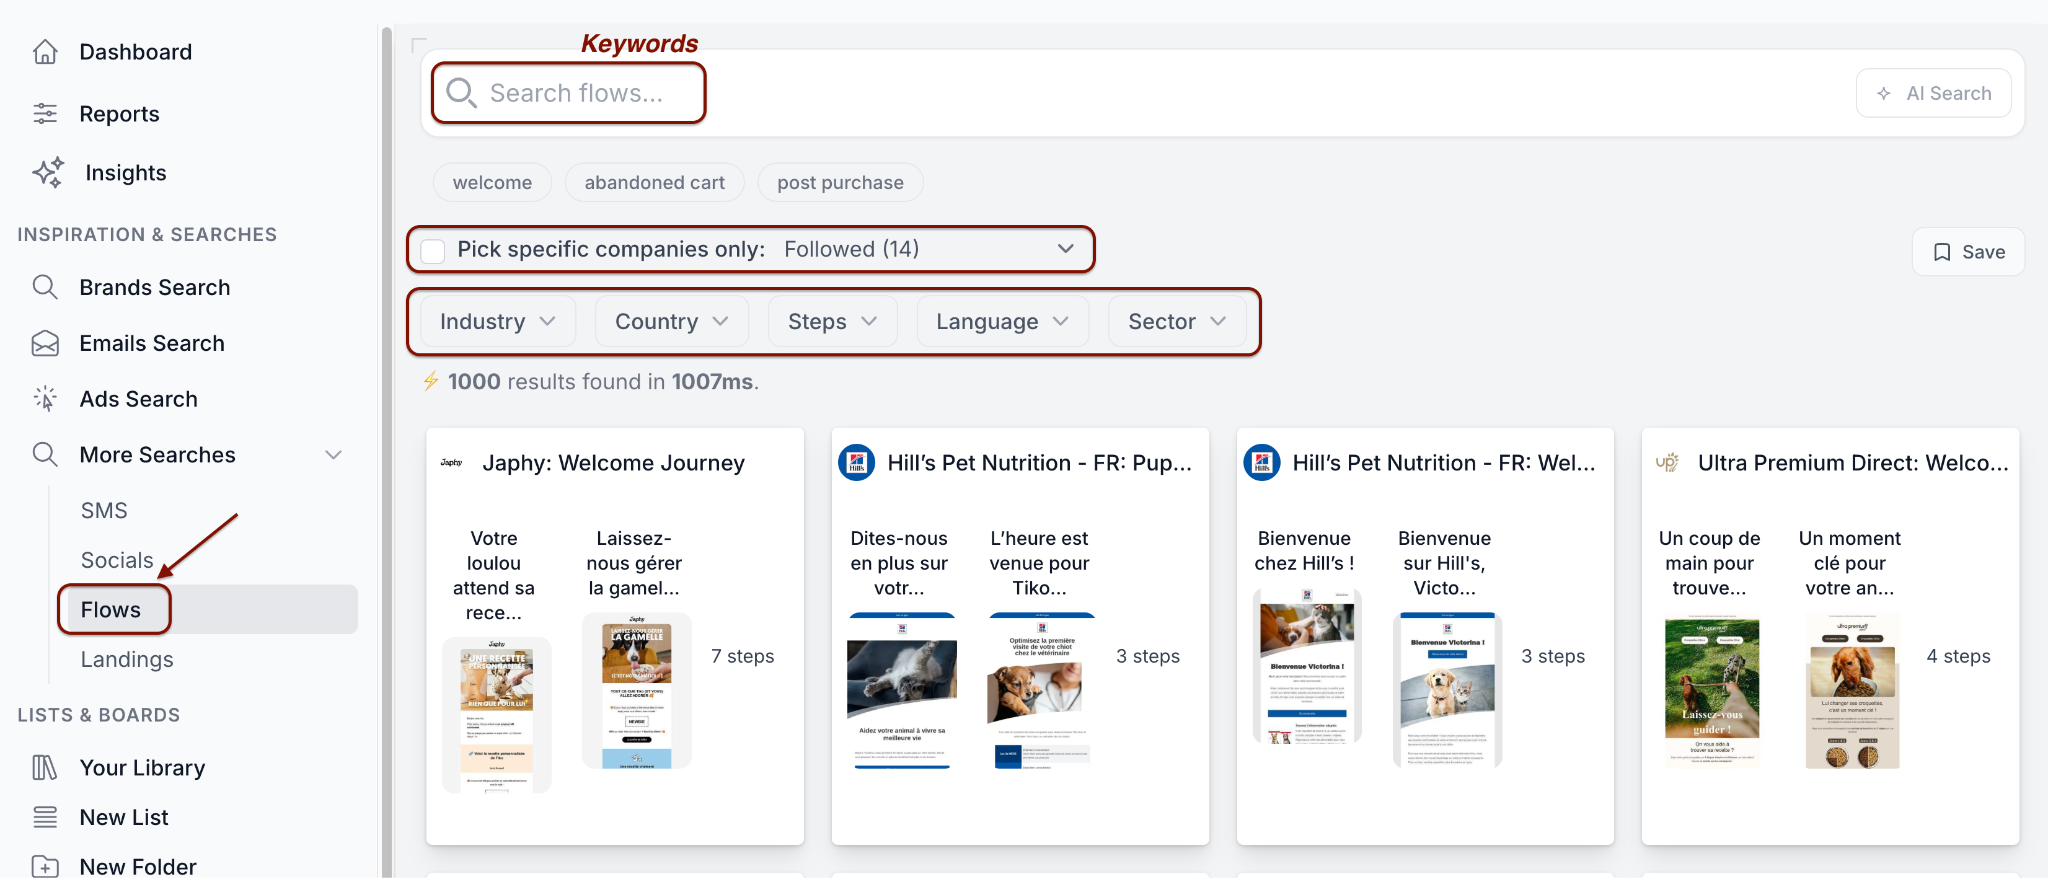
Task: Open the Hill's Pet Nutrition - FR: Wel... flow
Action: pos(1444,463)
